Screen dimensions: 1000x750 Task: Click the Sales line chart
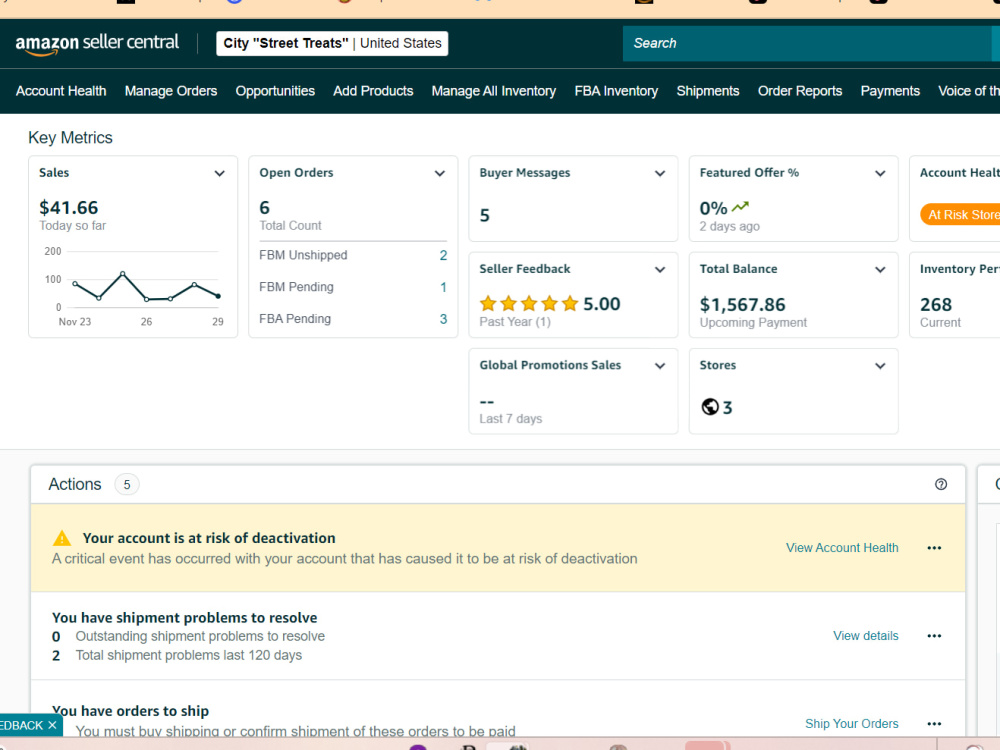pos(134,286)
